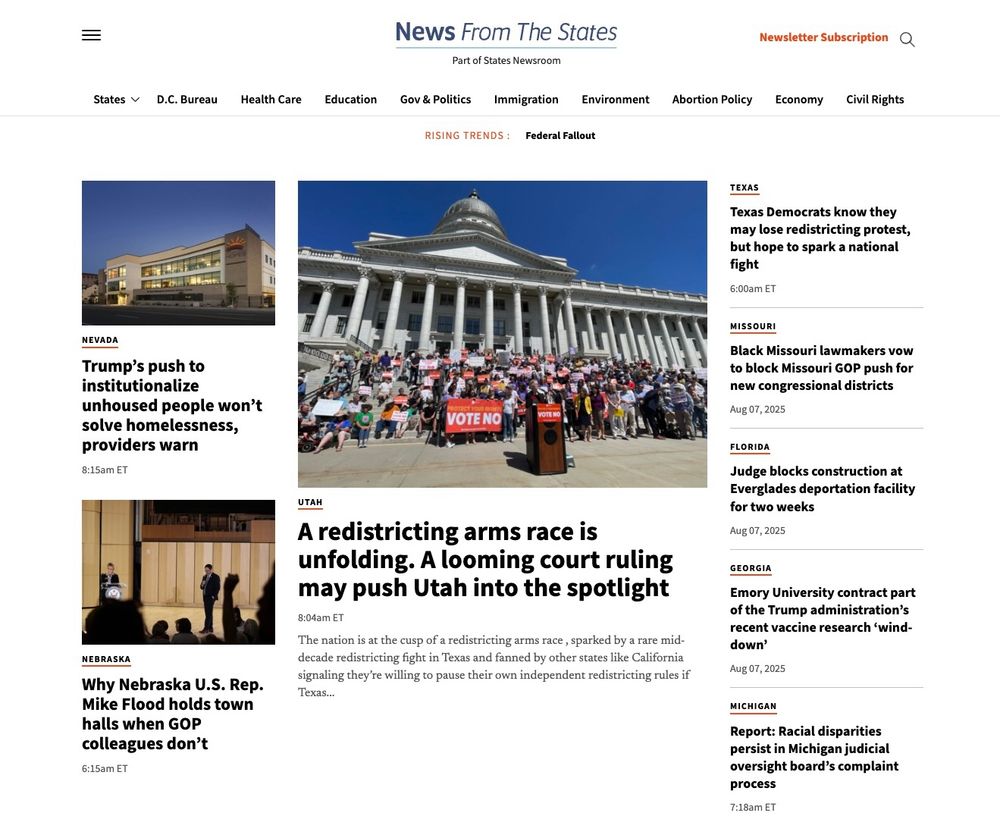Open Mike Flood town halls article

(172, 714)
